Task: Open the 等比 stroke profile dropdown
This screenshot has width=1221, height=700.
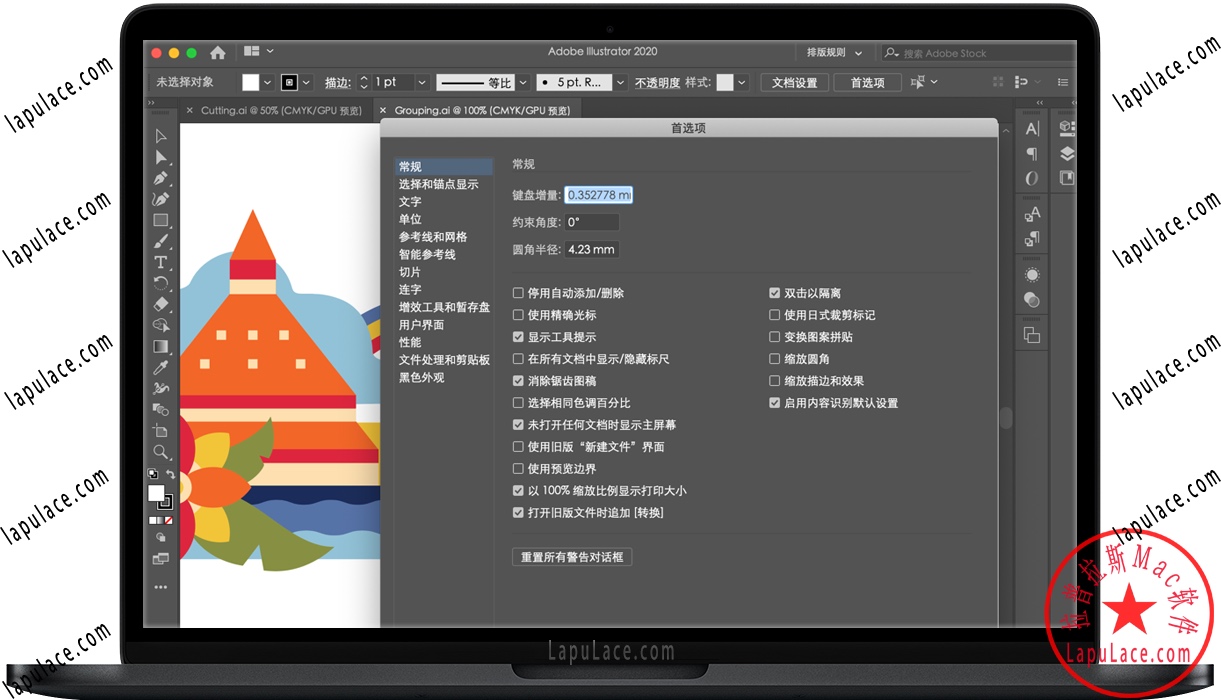Action: [x=522, y=82]
